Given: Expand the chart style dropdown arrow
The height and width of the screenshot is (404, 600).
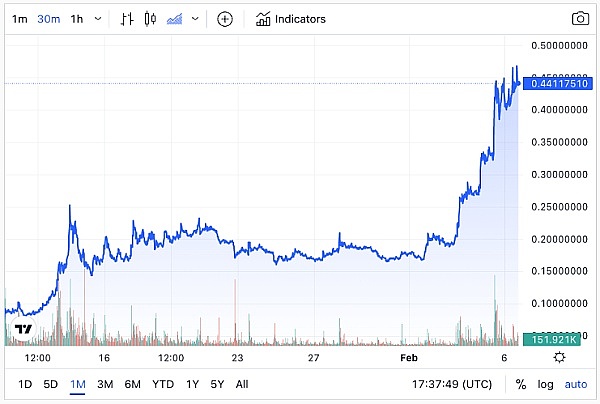Looking at the screenshot, I should (195, 19).
